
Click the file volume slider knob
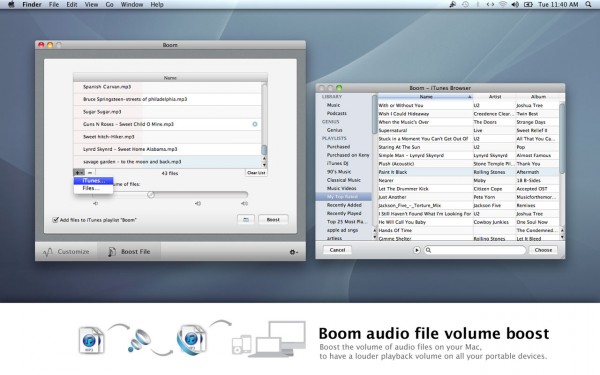tap(151, 195)
